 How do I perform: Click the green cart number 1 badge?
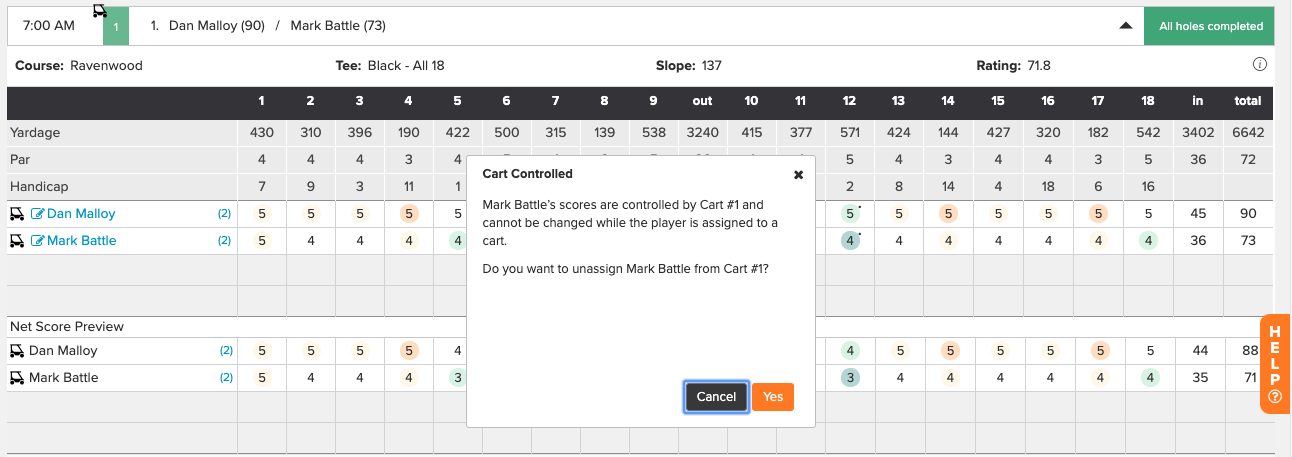tap(116, 27)
